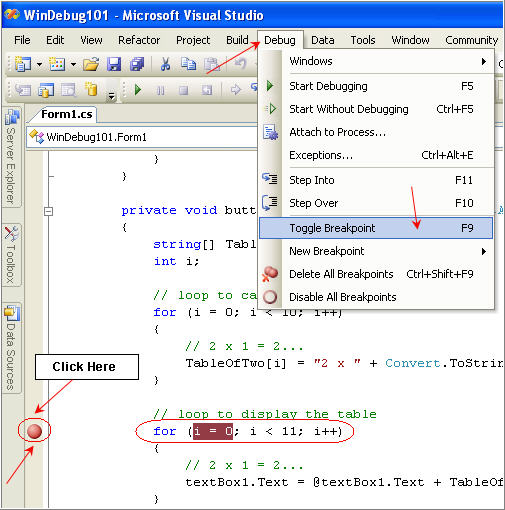
Task: Open the Edit menu
Action: point(55,40)
